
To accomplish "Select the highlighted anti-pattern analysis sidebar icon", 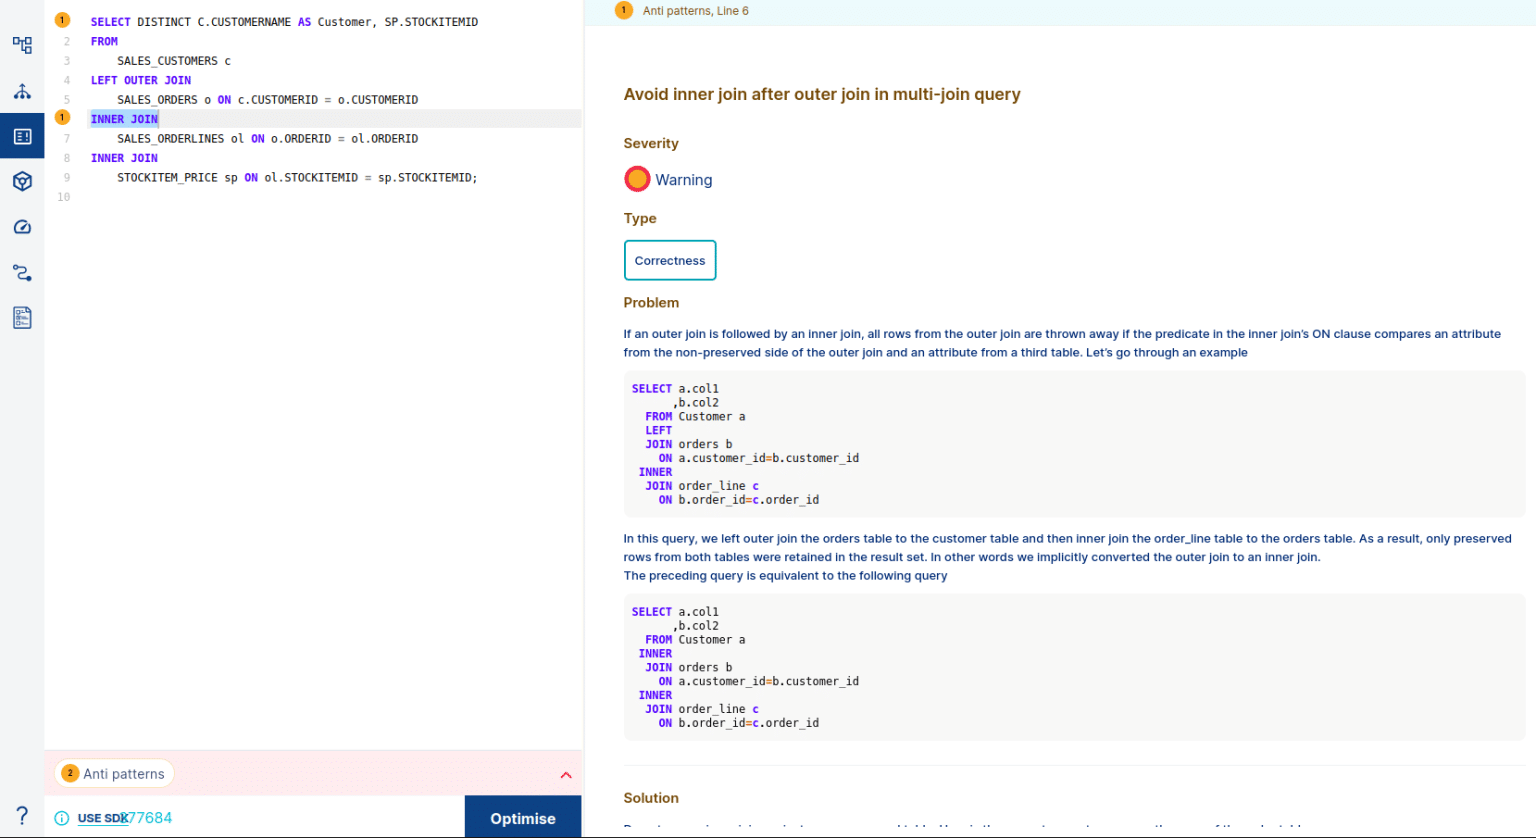I will pos(22,136).
